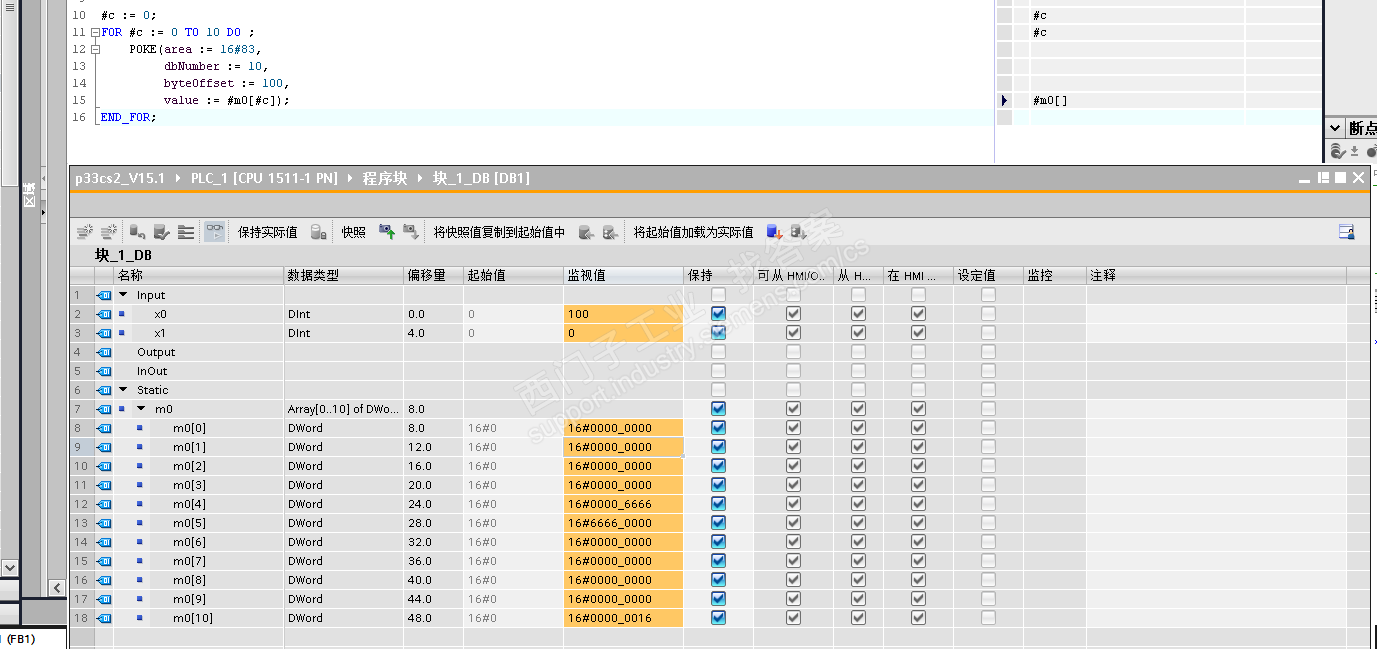Collapse the POKE fold at line 12
Screen dimensions: 1377x649
click(95, 49)
